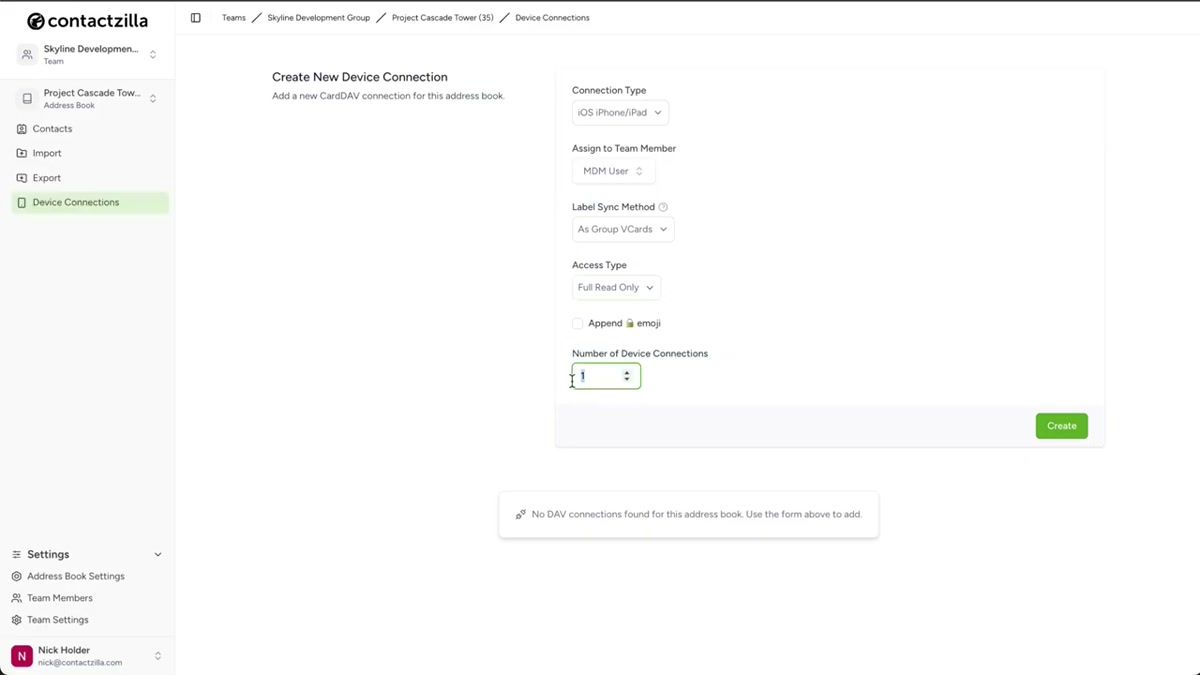
Task: Open the Connection Type dropdown
Action: click(x=620, y=112)
